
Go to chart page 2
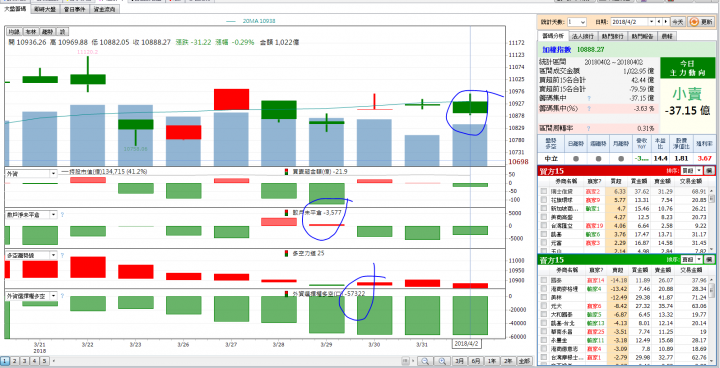coord(15,361)
